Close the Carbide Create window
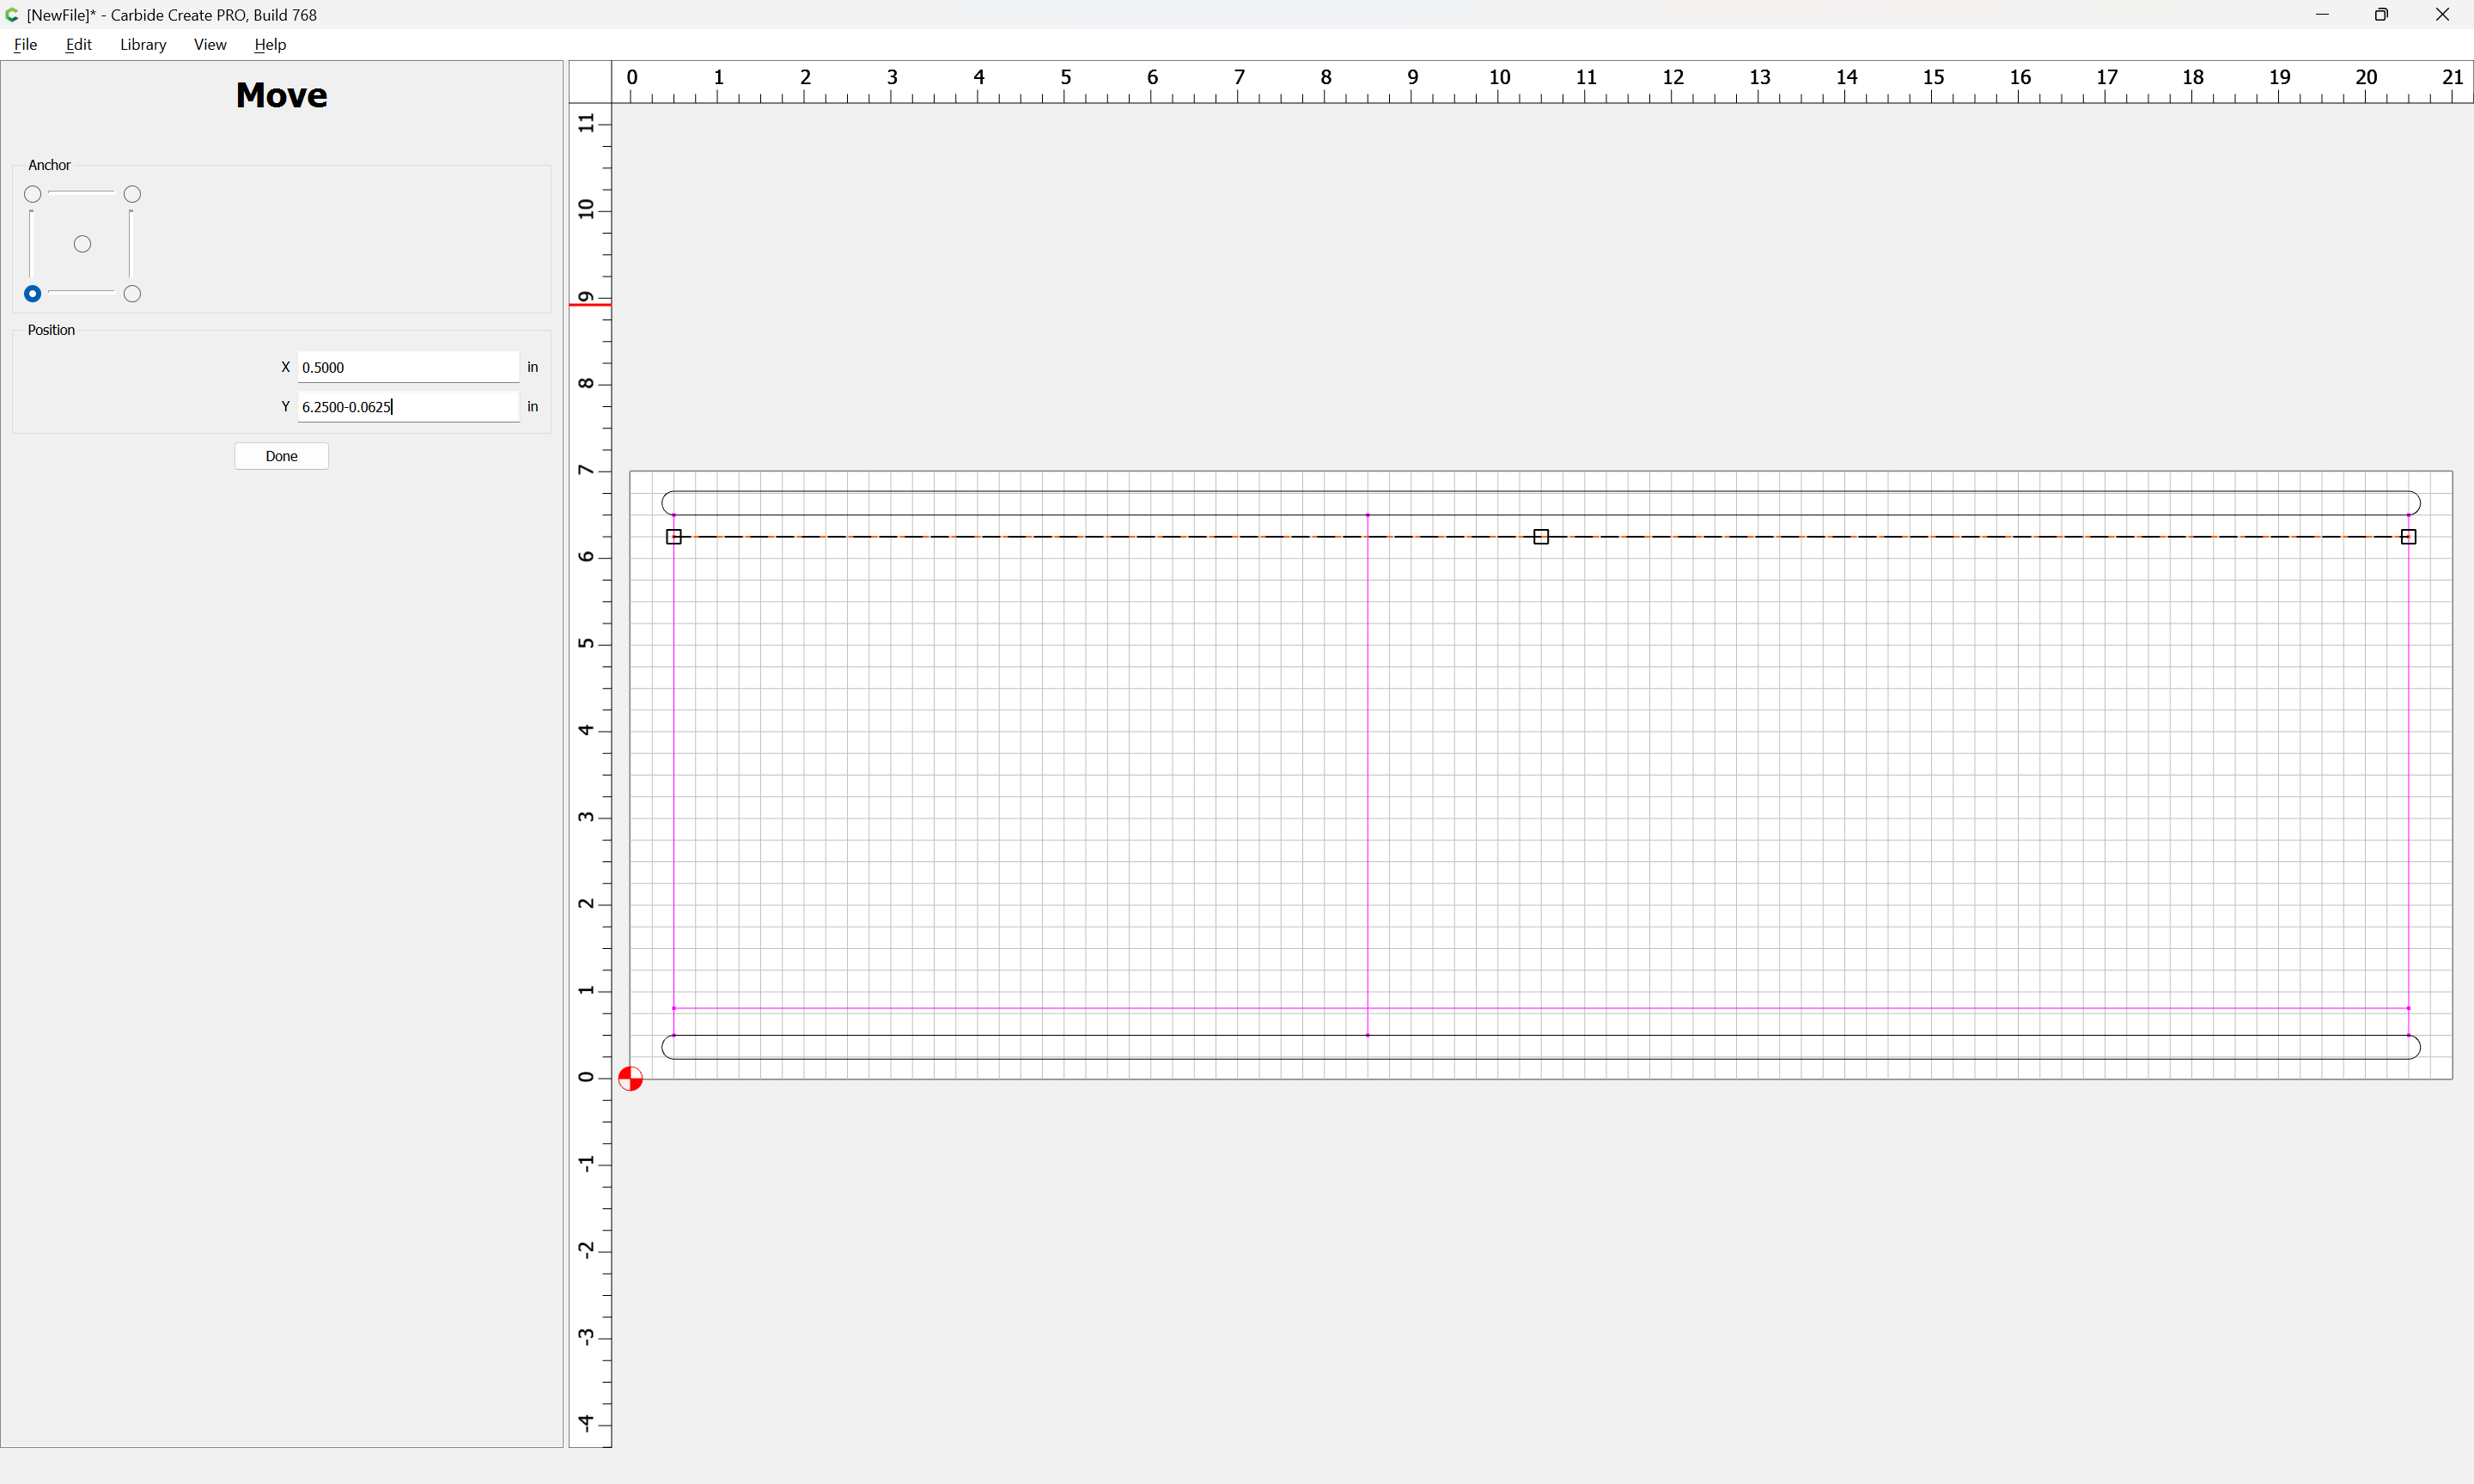2474x1484 pixels. click(2442, 15)
